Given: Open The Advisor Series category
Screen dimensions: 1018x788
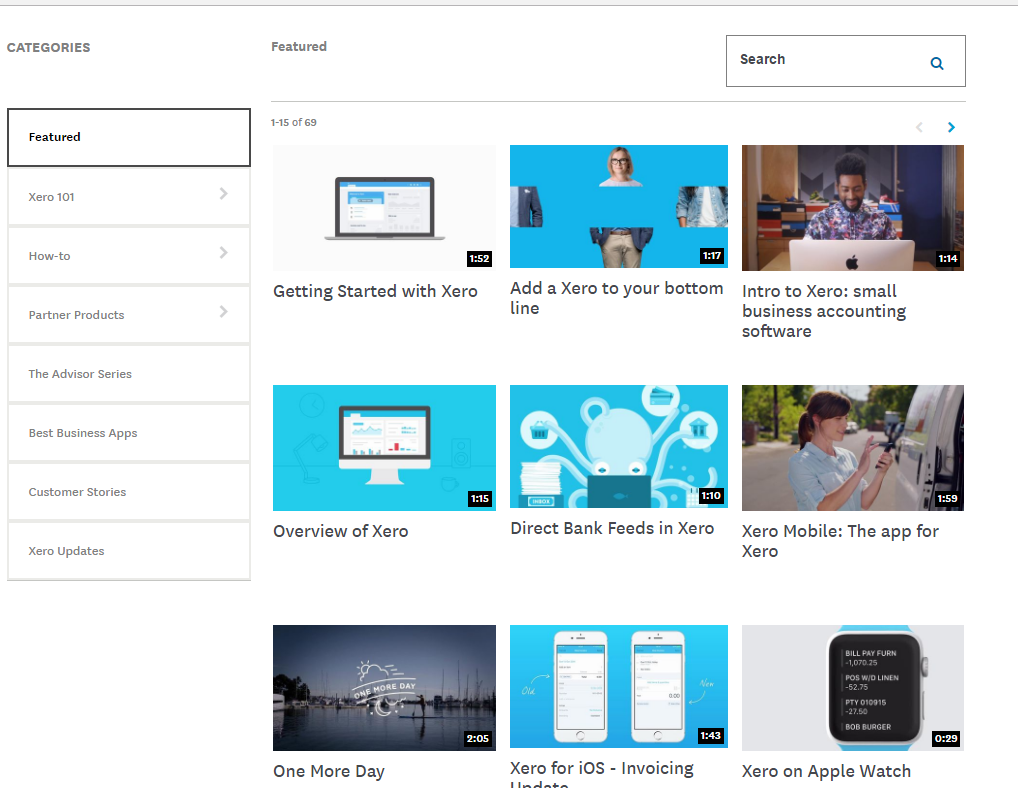Looking at the screenshot, I should click(129, 374).
